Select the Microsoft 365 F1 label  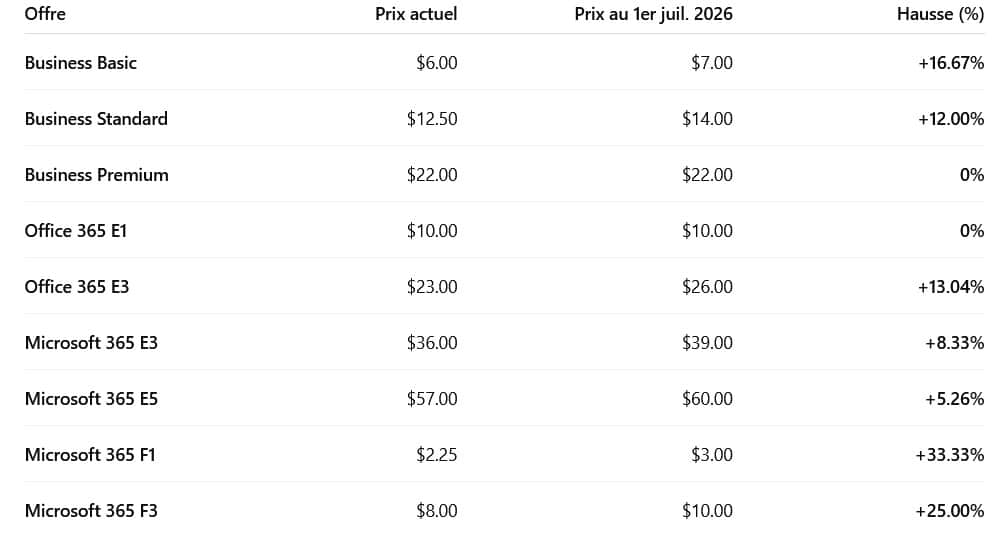click(90, 454)
